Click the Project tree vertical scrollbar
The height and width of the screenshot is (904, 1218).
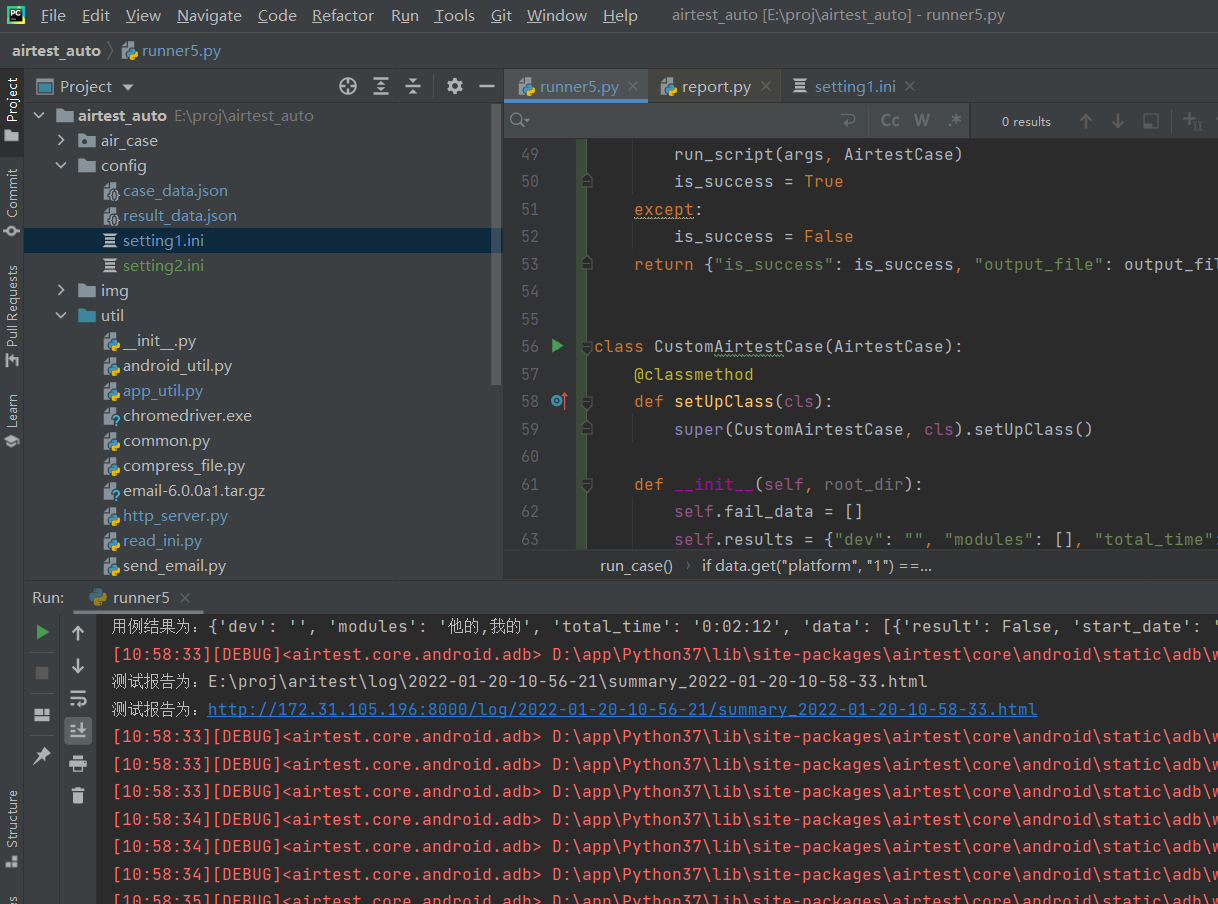tap(497, 245)
